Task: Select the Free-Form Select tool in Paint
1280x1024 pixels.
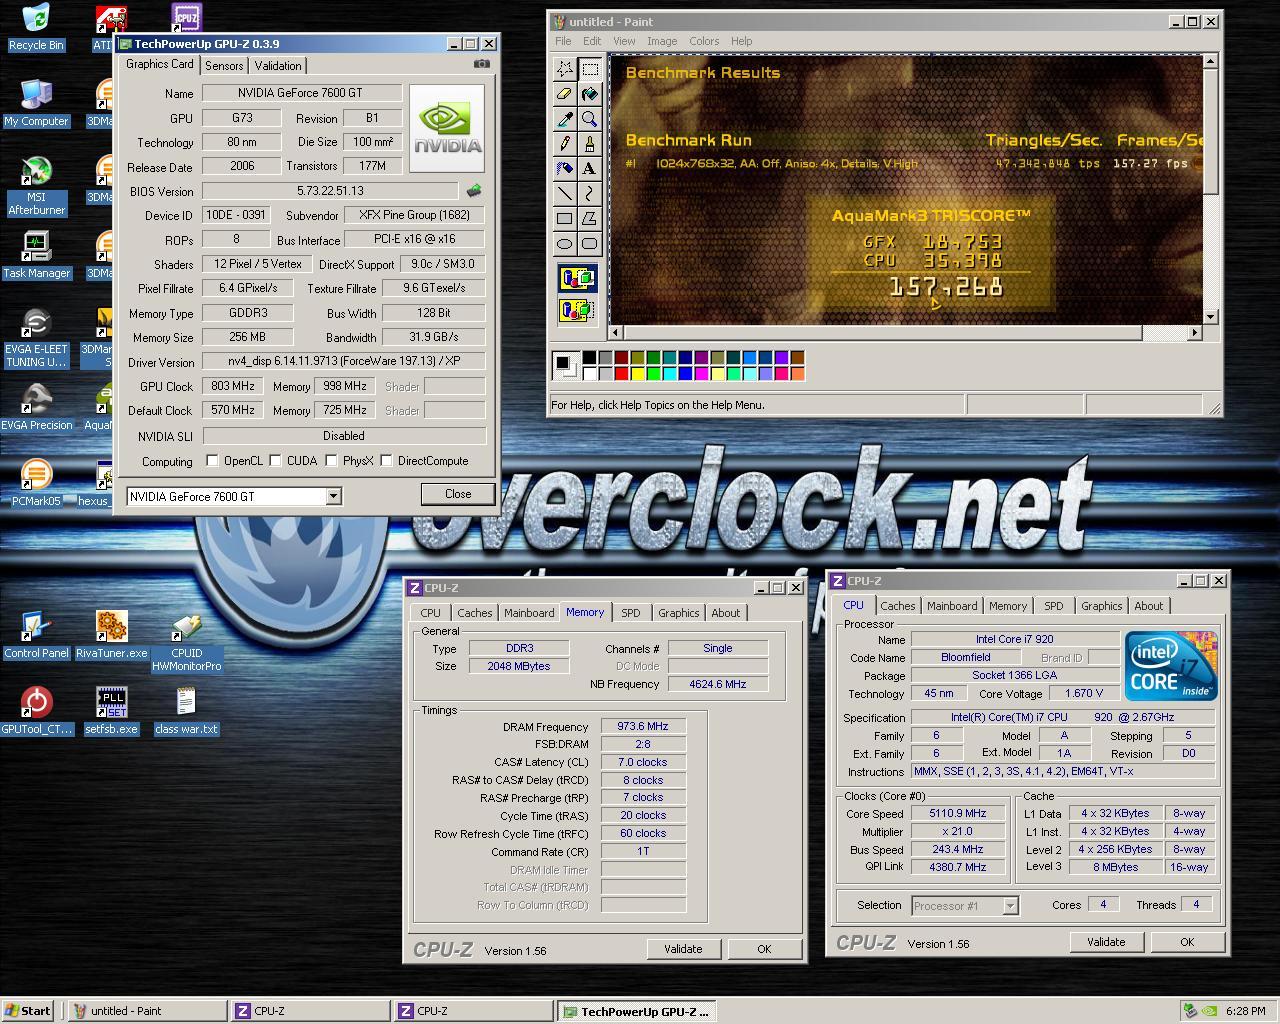Action: 565,69
